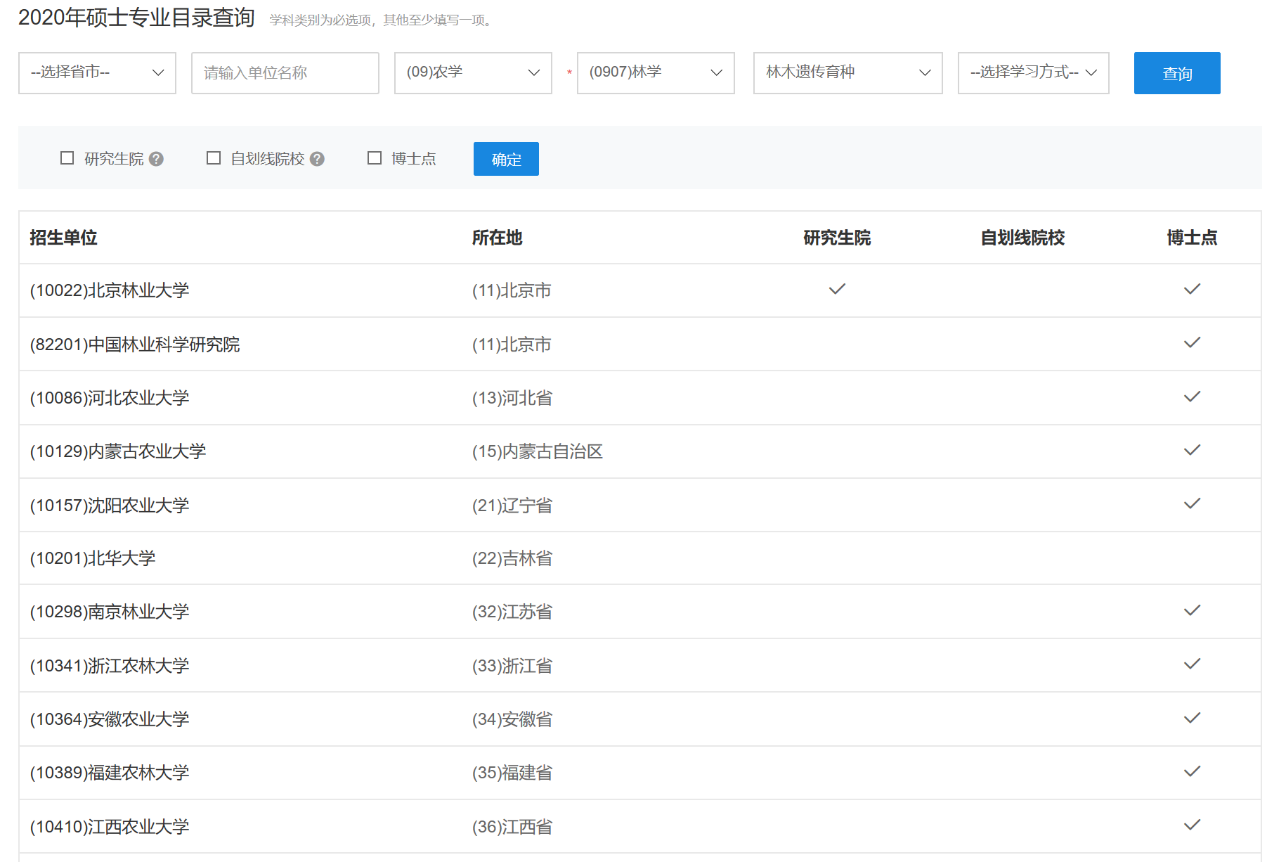Viewport: 1267px width, 862px height.
Task: Open (10201)北华大学 entry
Action: (x=93, y=558)
